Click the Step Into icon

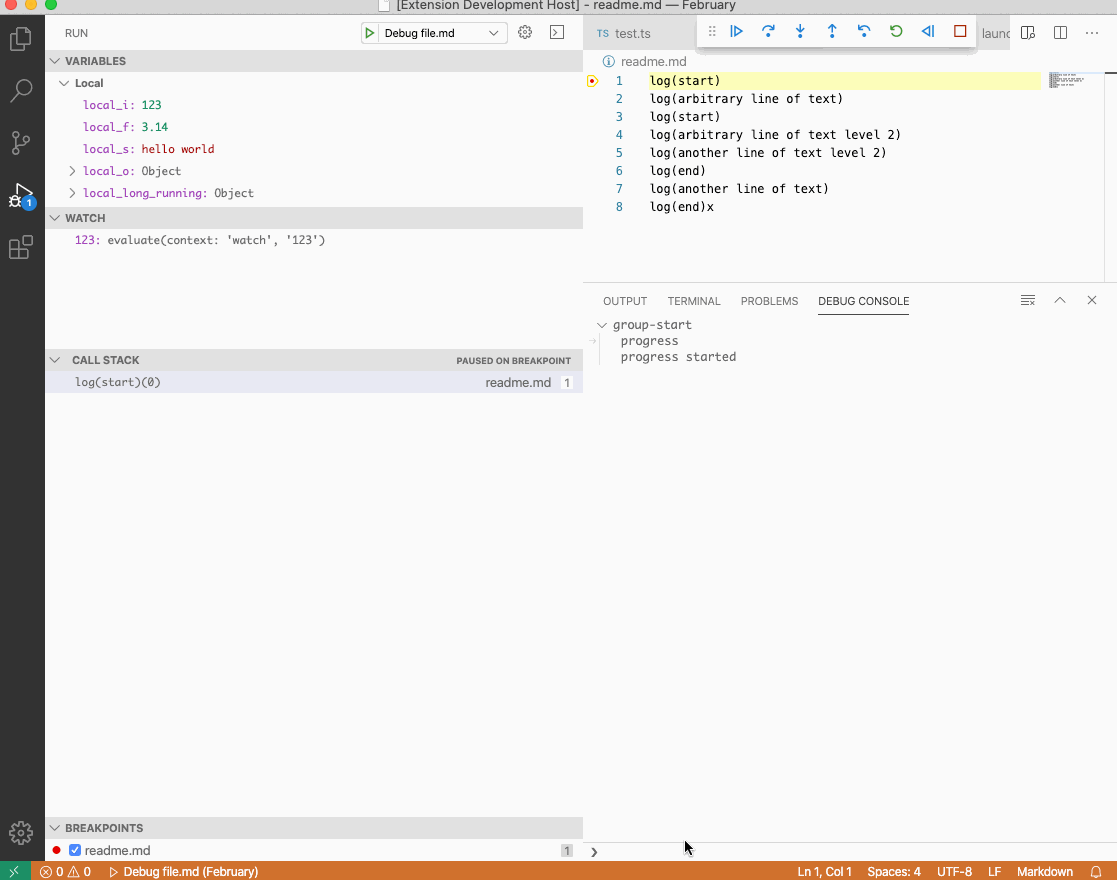click(800, 31)
